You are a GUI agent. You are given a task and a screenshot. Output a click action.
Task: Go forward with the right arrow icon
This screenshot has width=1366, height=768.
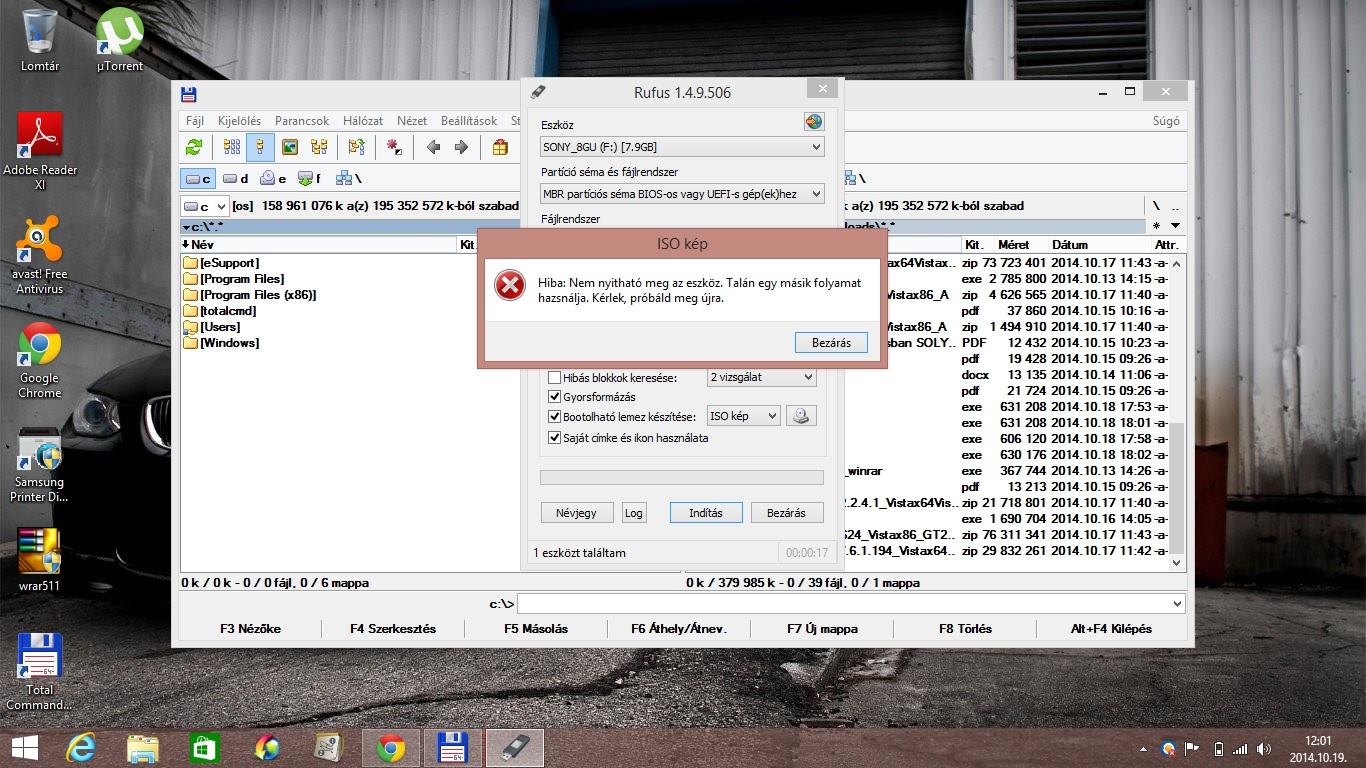(461, 147)
